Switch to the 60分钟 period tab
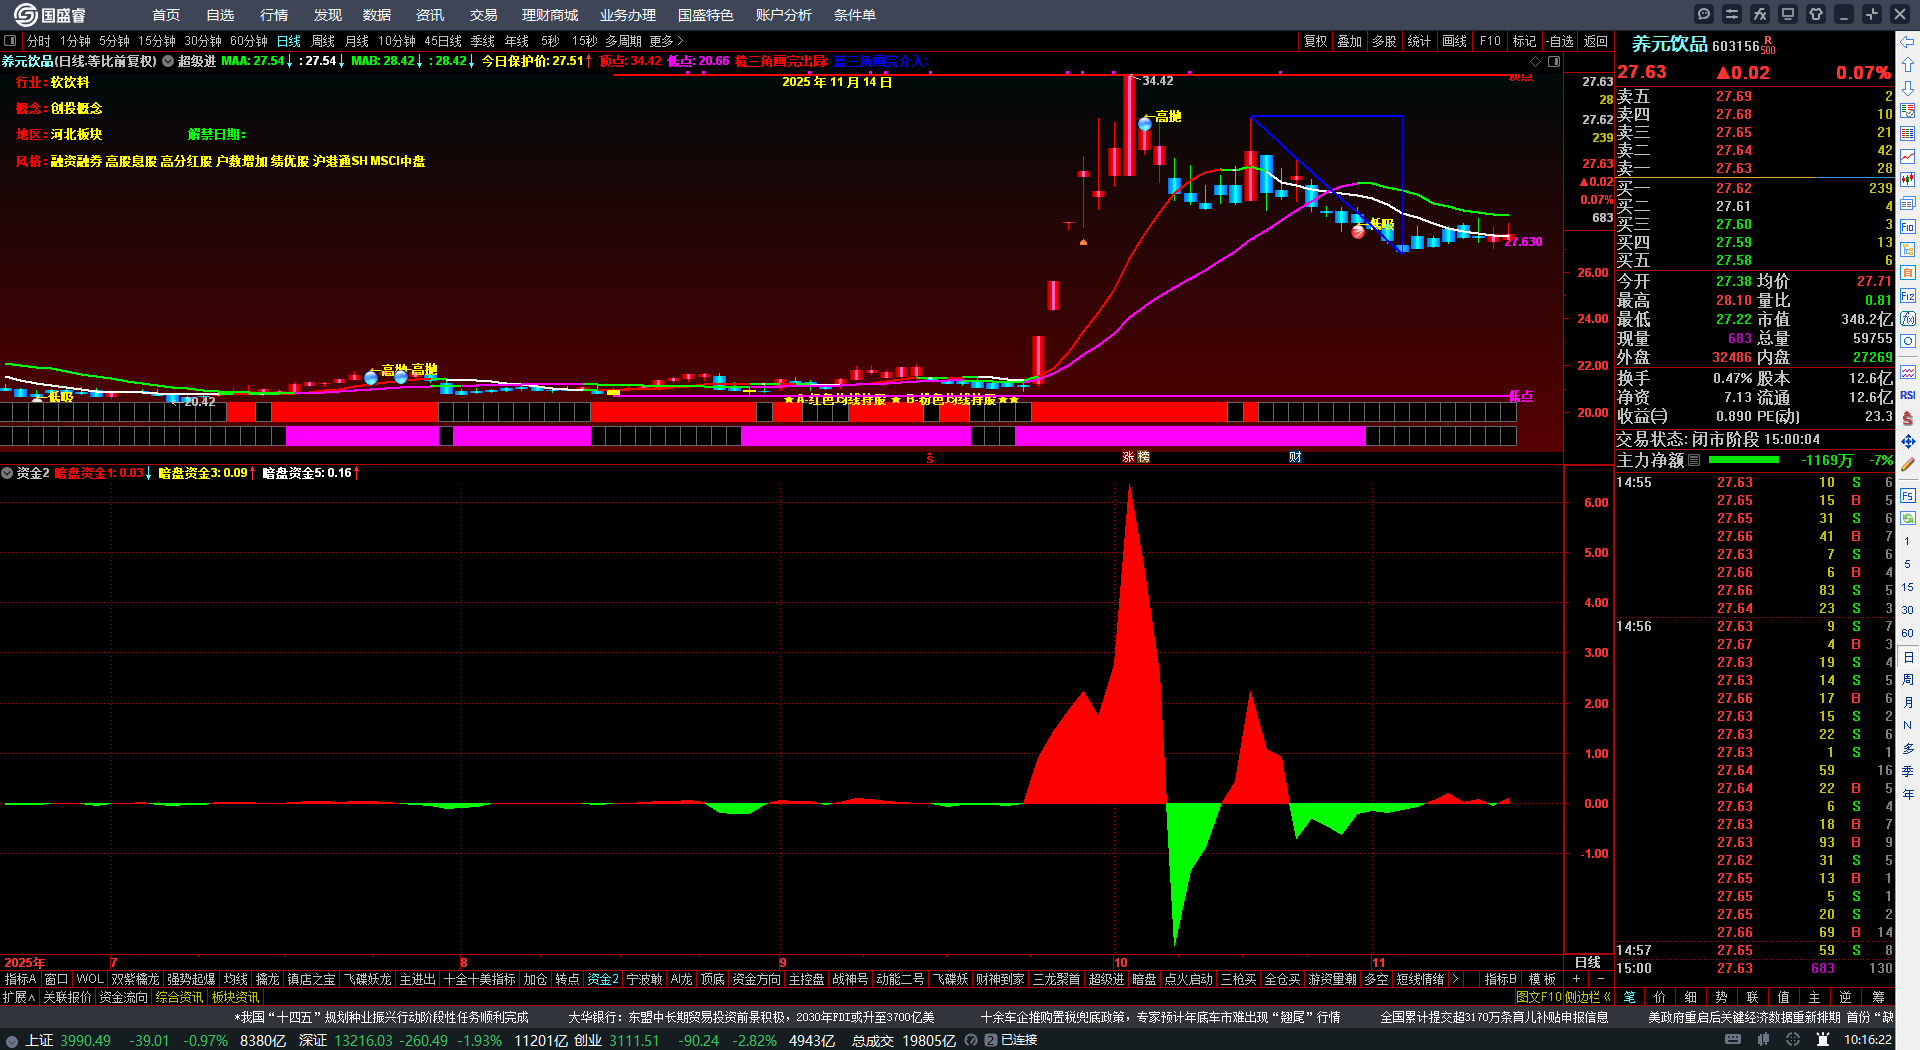Screen dimensions: 1920x1050 249,41
